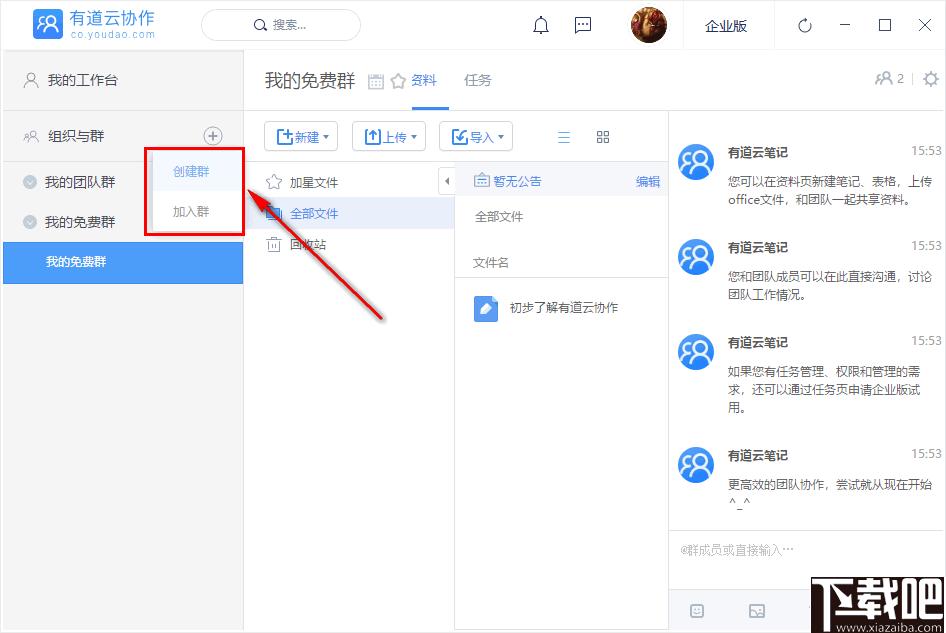The image size is (946, 633).
Task: Choose 加入群 from the popup menu
Action: tap(191, 211)
